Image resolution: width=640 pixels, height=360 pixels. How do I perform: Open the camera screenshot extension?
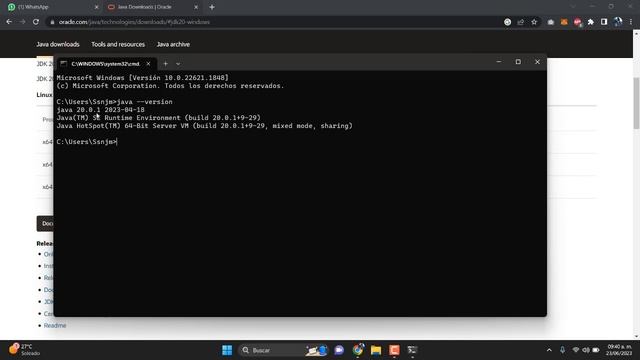(x=551, y=22)
